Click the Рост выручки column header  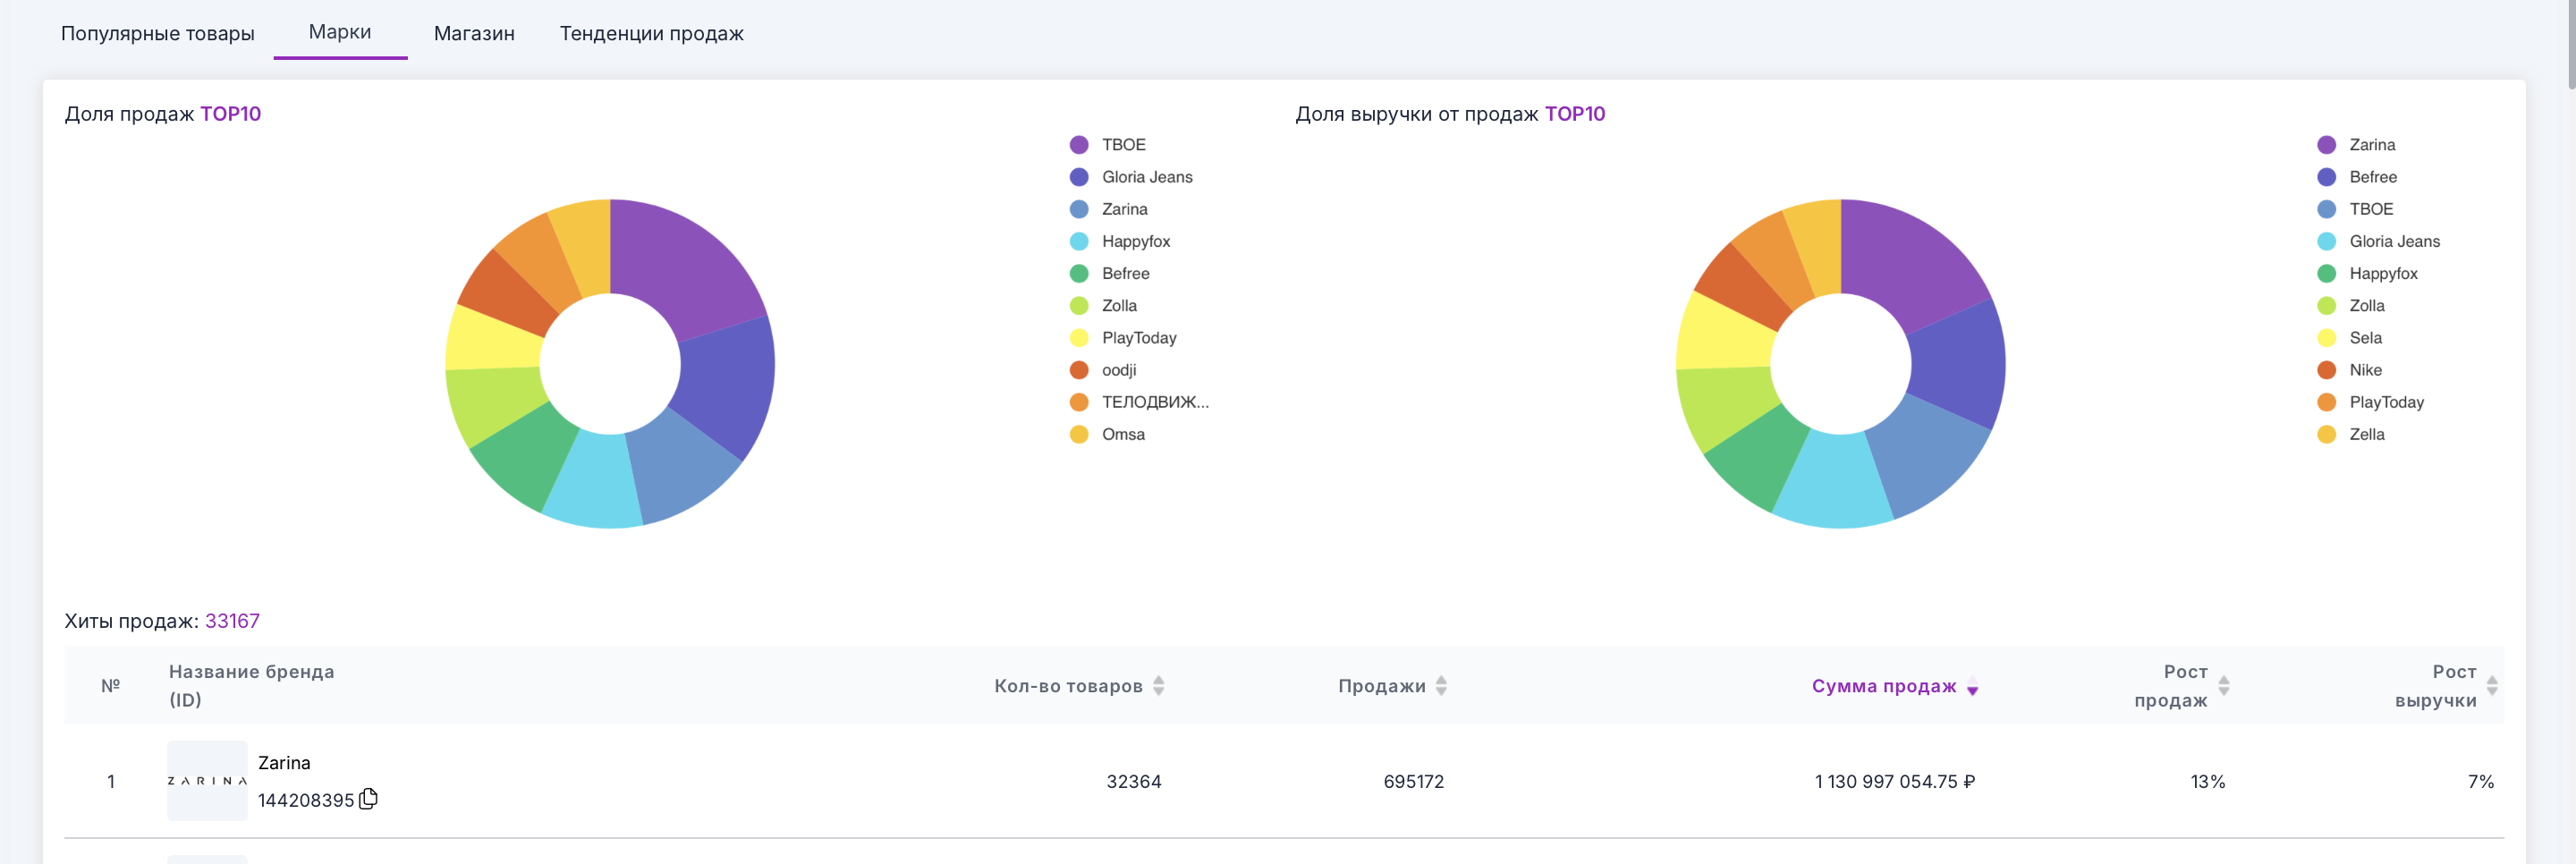click(2436, 685)
